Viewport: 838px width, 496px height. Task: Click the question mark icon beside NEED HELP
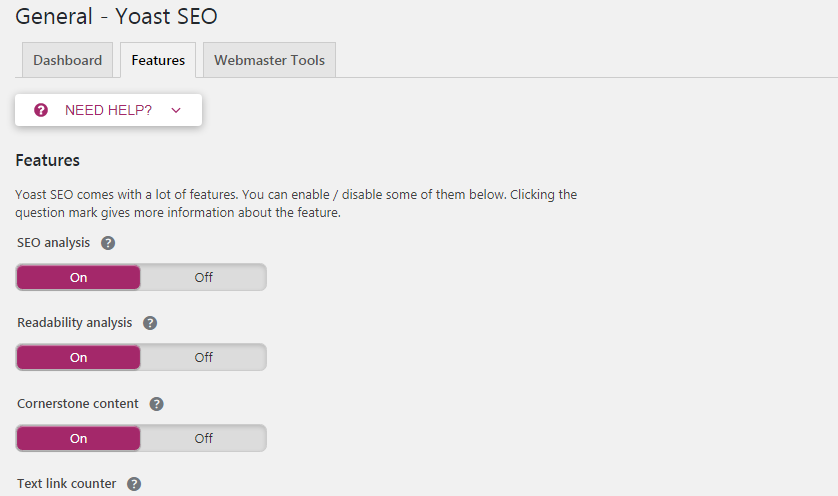click(41, 110)
